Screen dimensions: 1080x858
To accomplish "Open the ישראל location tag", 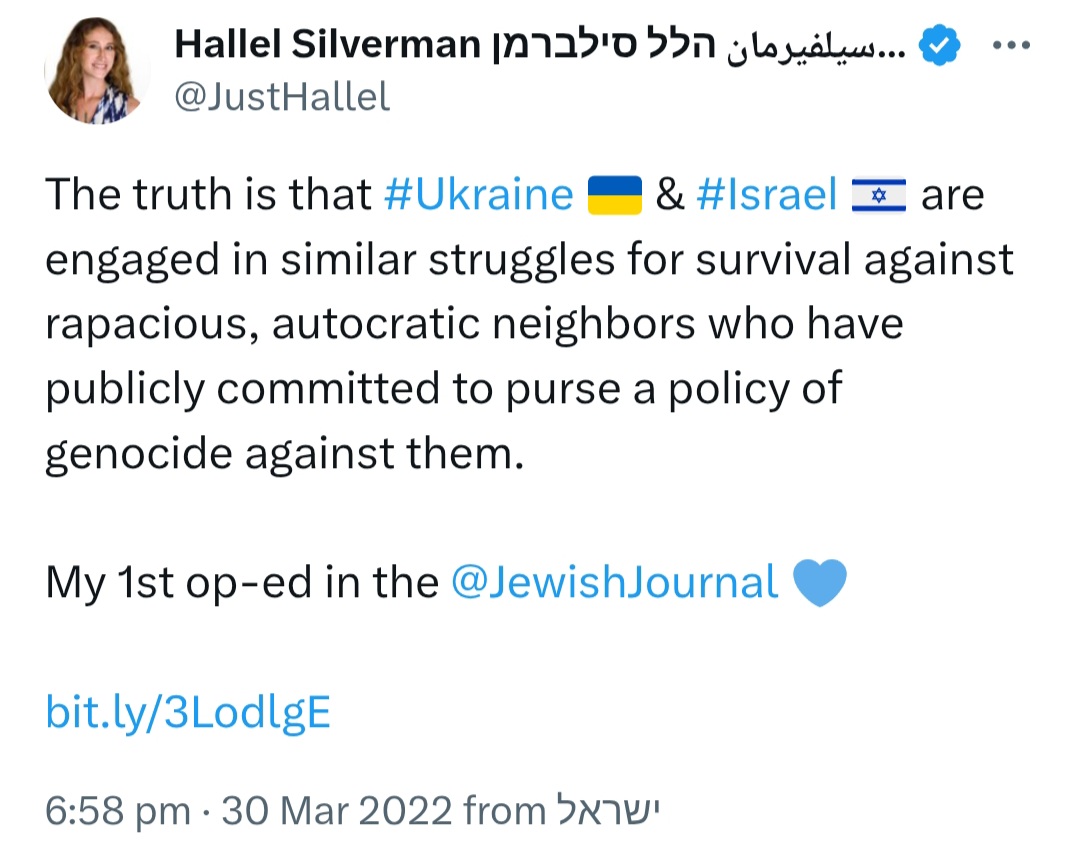I will click(608, 809).
